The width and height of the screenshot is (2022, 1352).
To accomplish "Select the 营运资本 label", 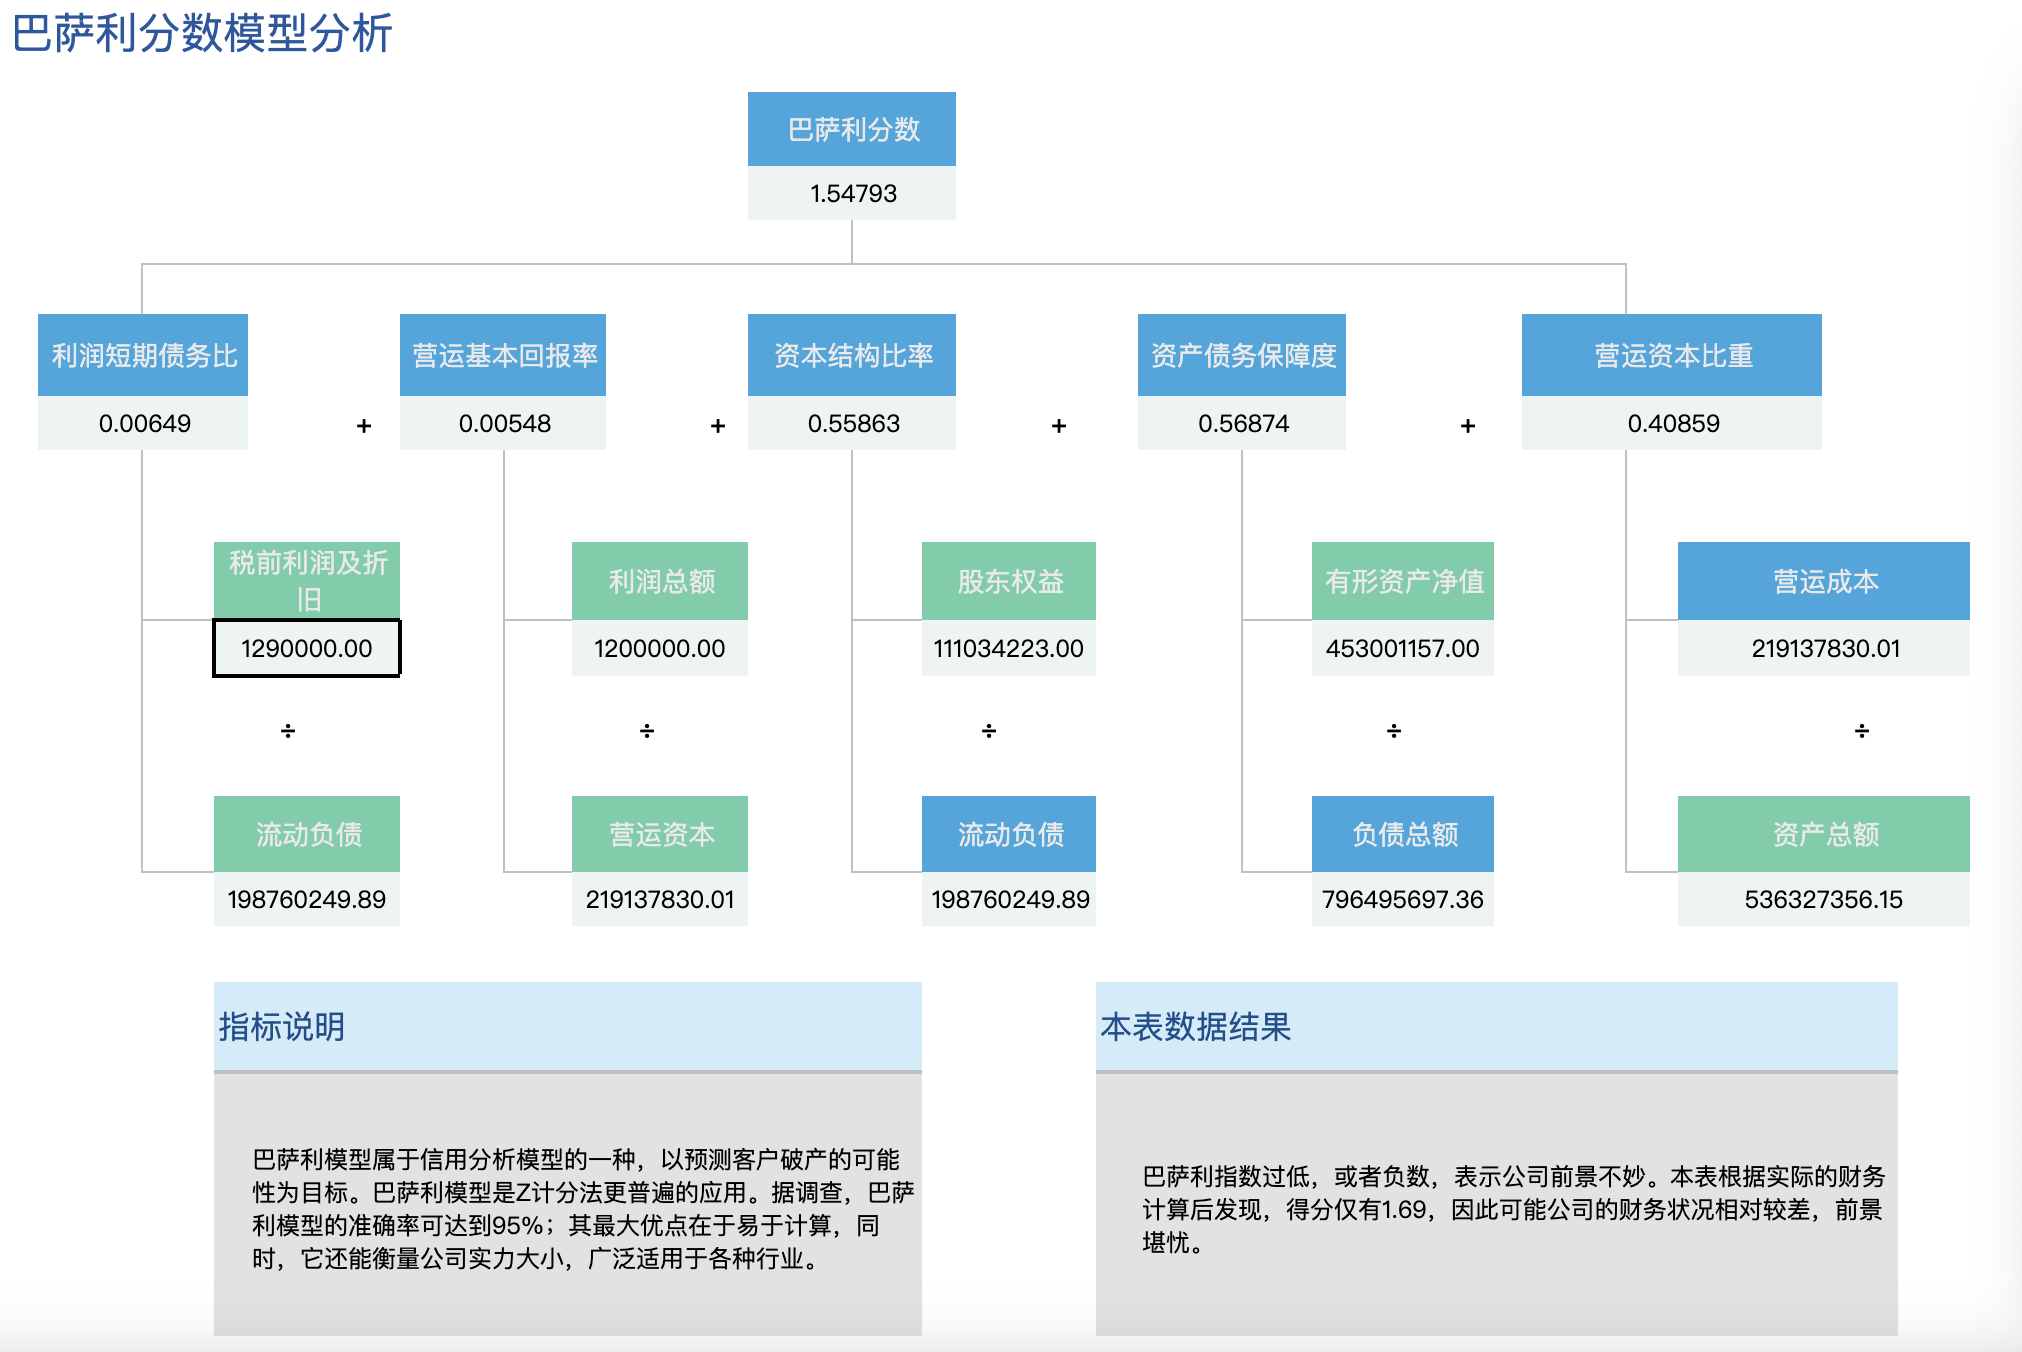I will click(660, 834).
